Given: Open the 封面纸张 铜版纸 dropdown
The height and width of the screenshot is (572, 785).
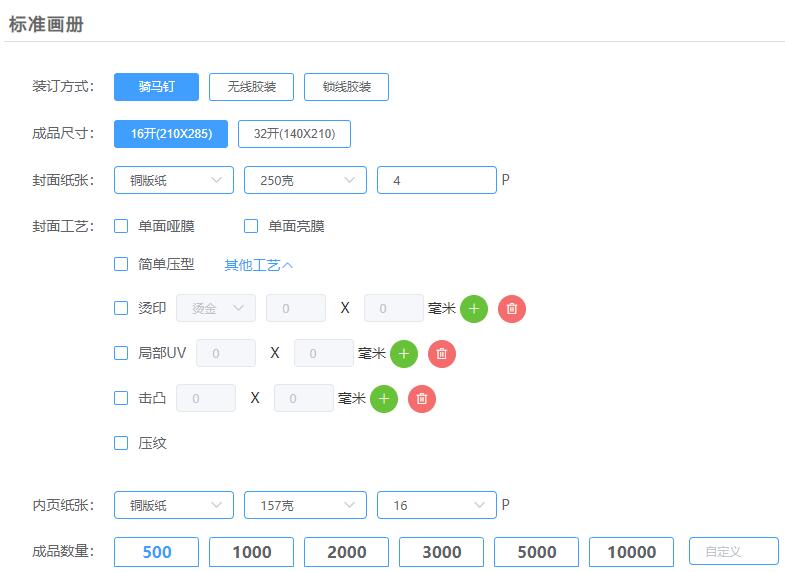Looking at the screenshot, I should click(x=174, y=180).
